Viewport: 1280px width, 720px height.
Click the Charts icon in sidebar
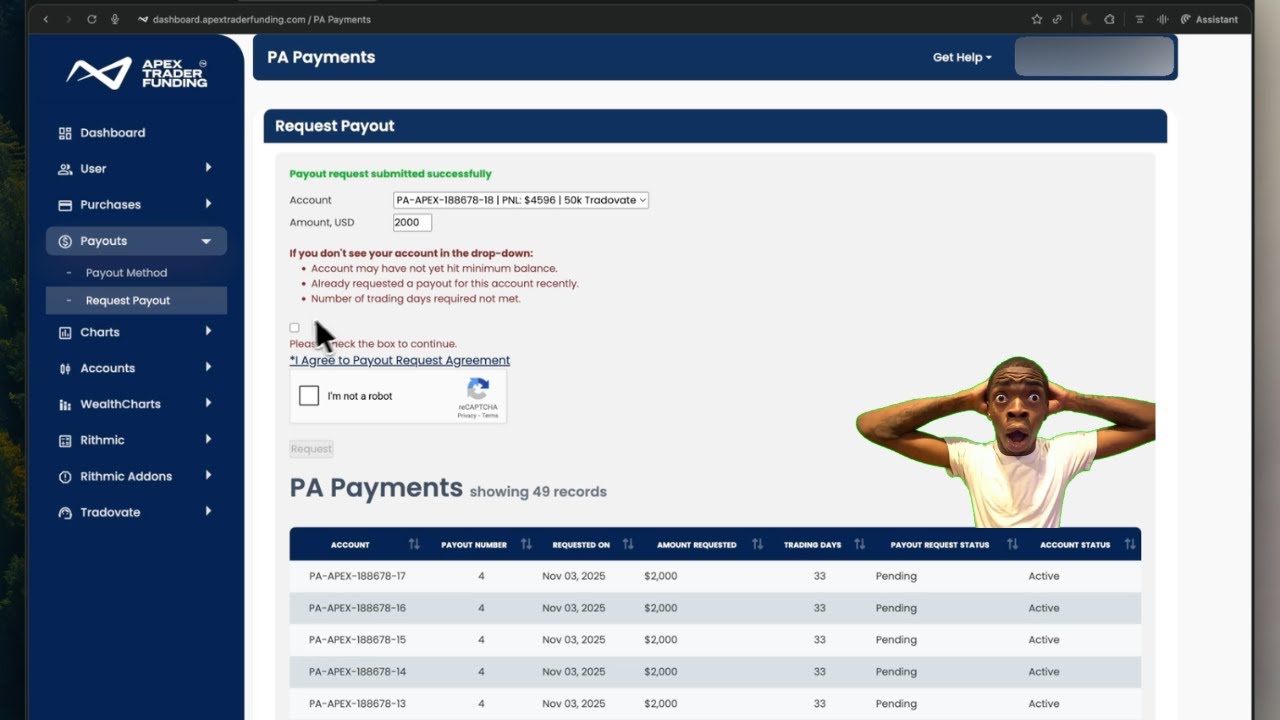[x=65, y=333]
